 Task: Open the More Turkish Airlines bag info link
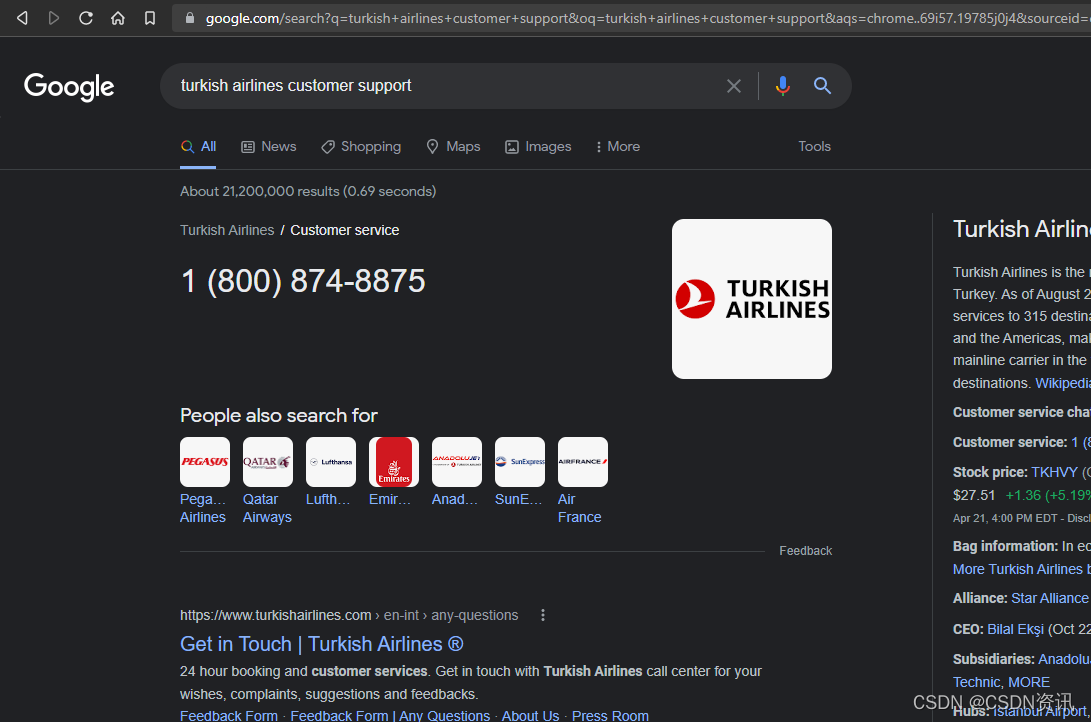point(1021,569)
